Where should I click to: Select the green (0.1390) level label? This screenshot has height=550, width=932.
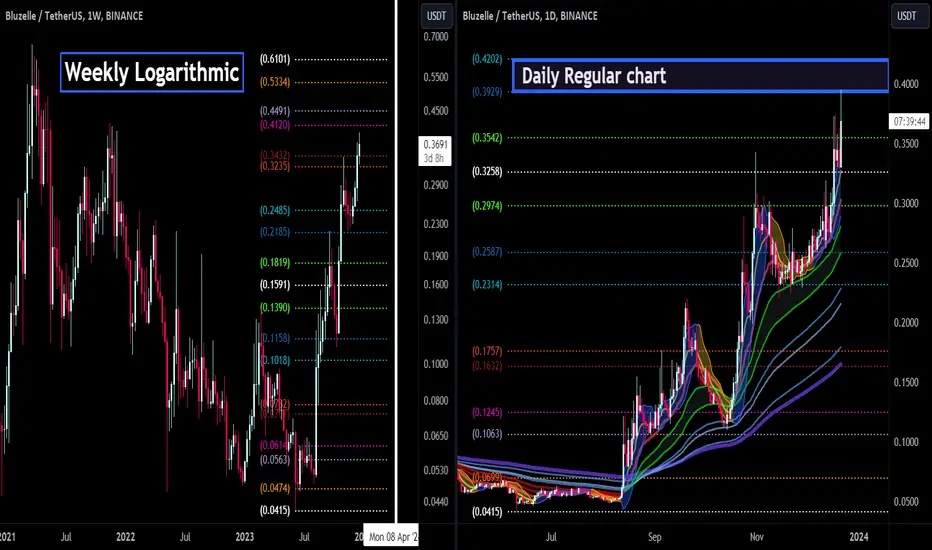click(x=275, y=307)
